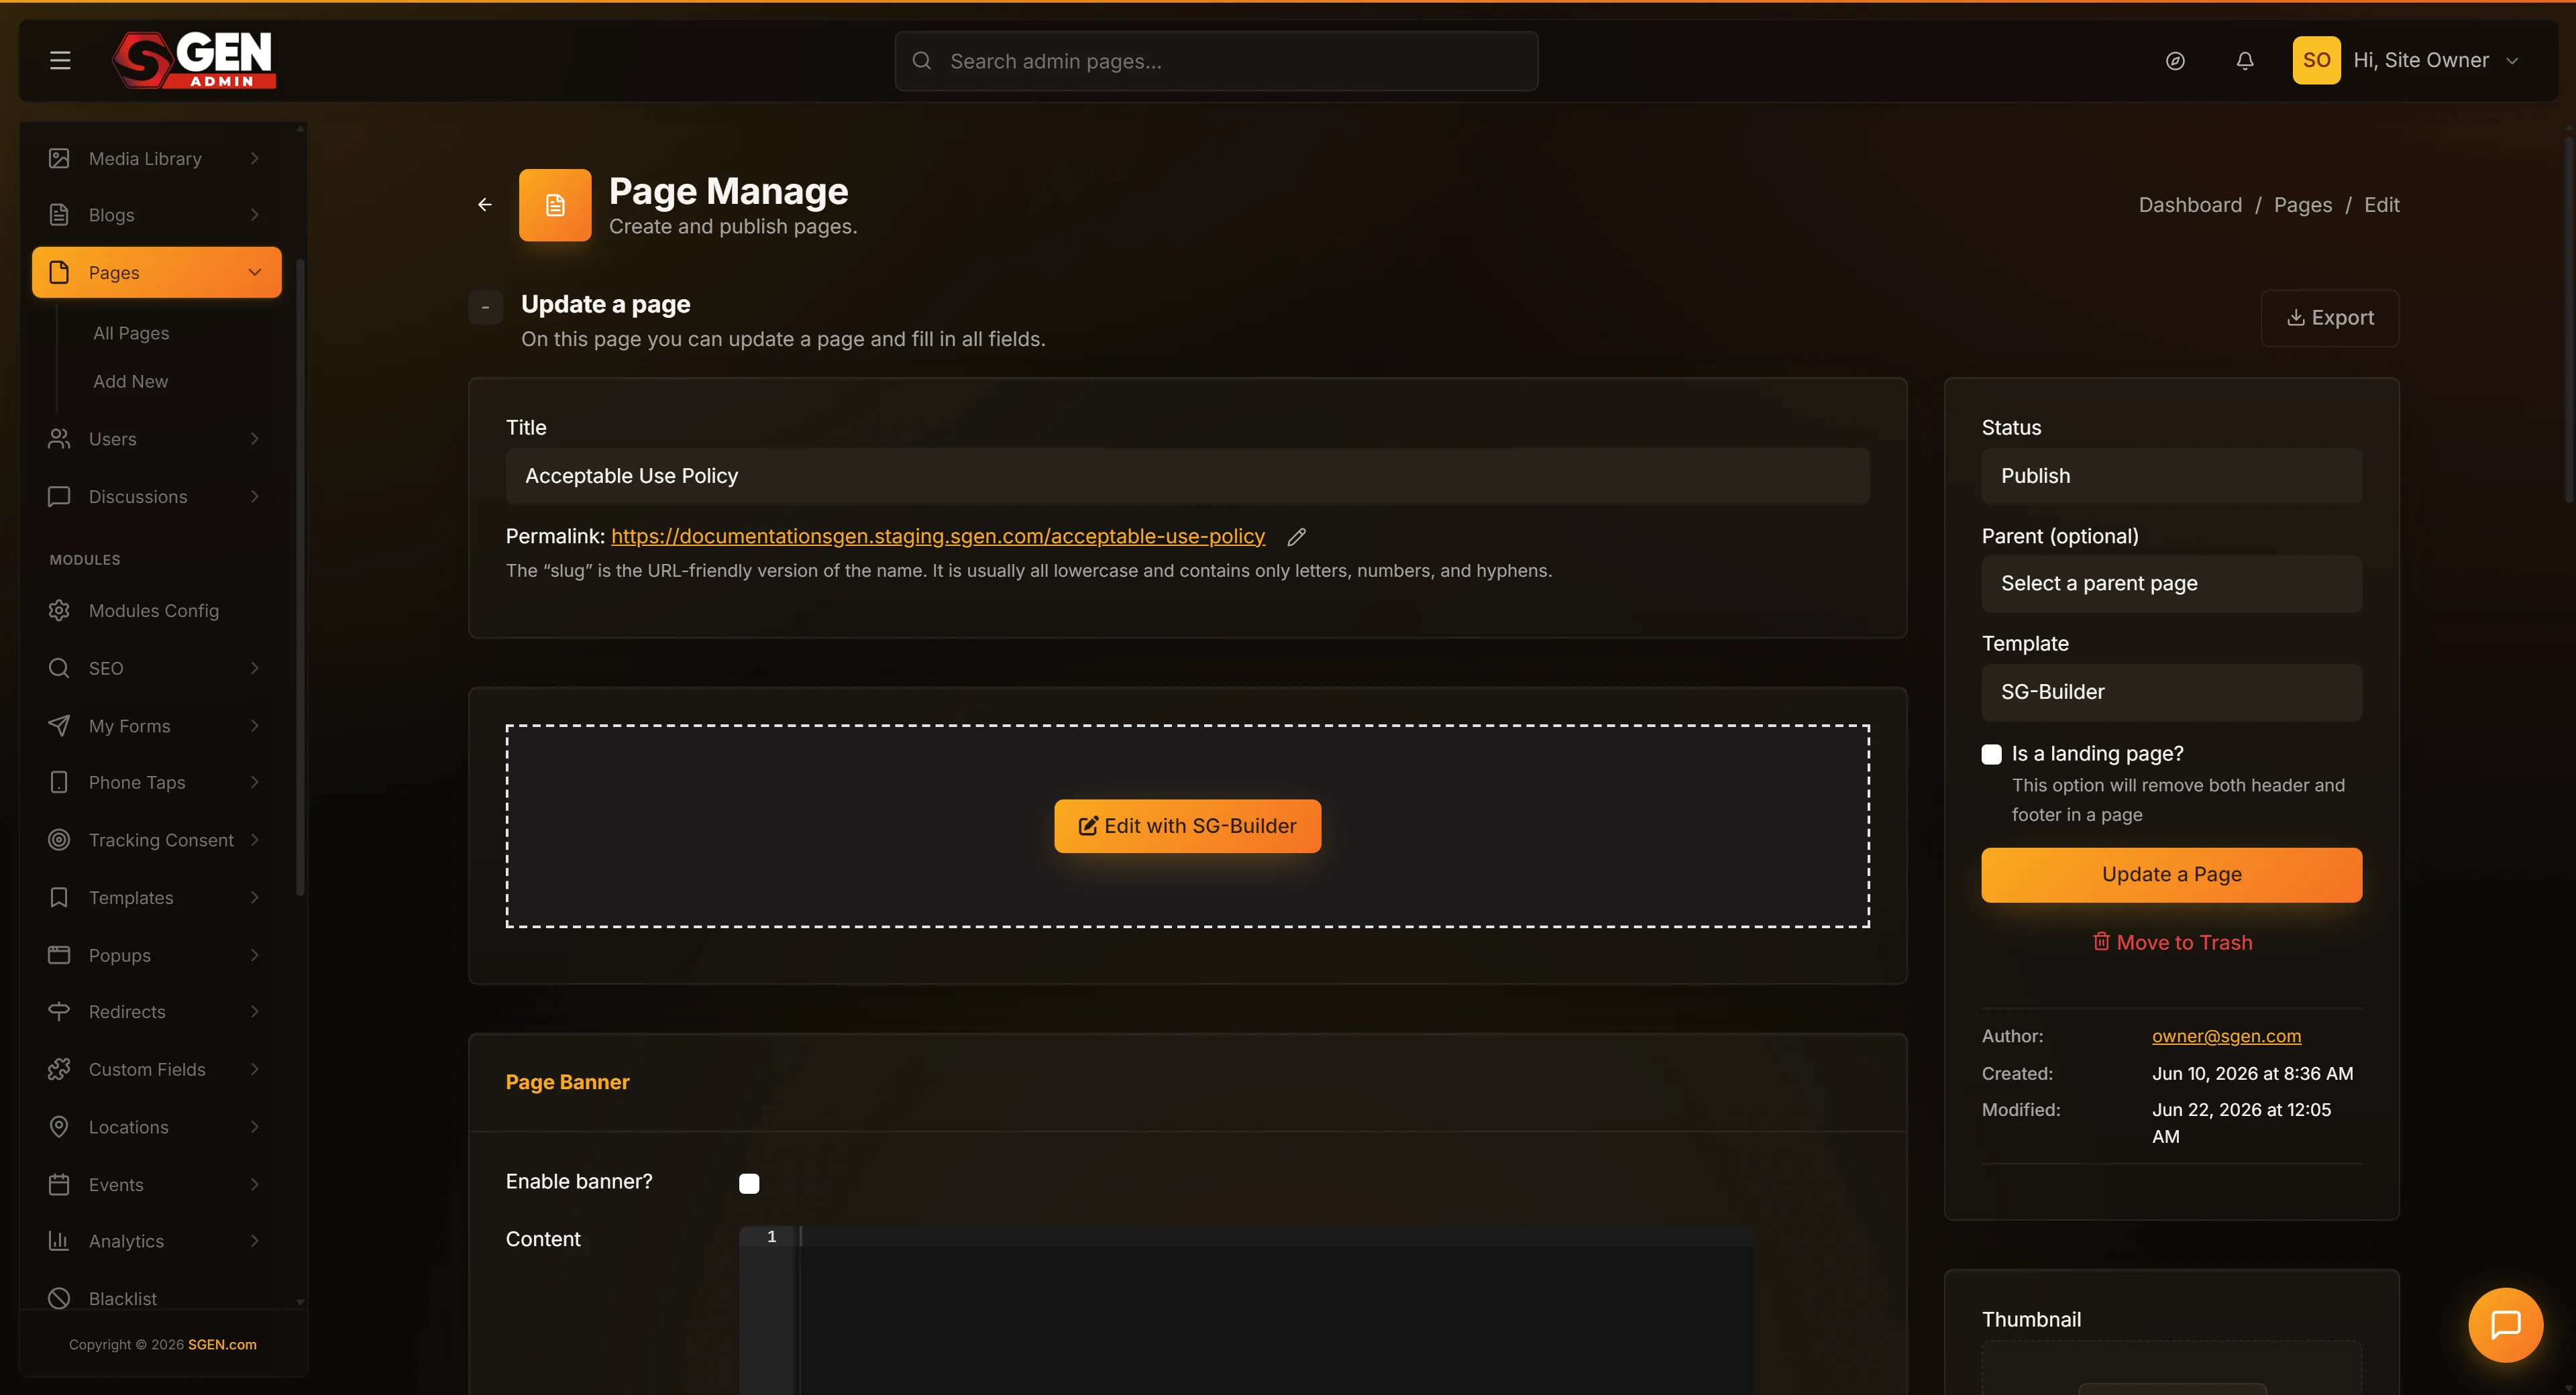Open the Template dropdown showing SG-Builder
The image size is (2576, 1395).
(x=2171, y=692)
